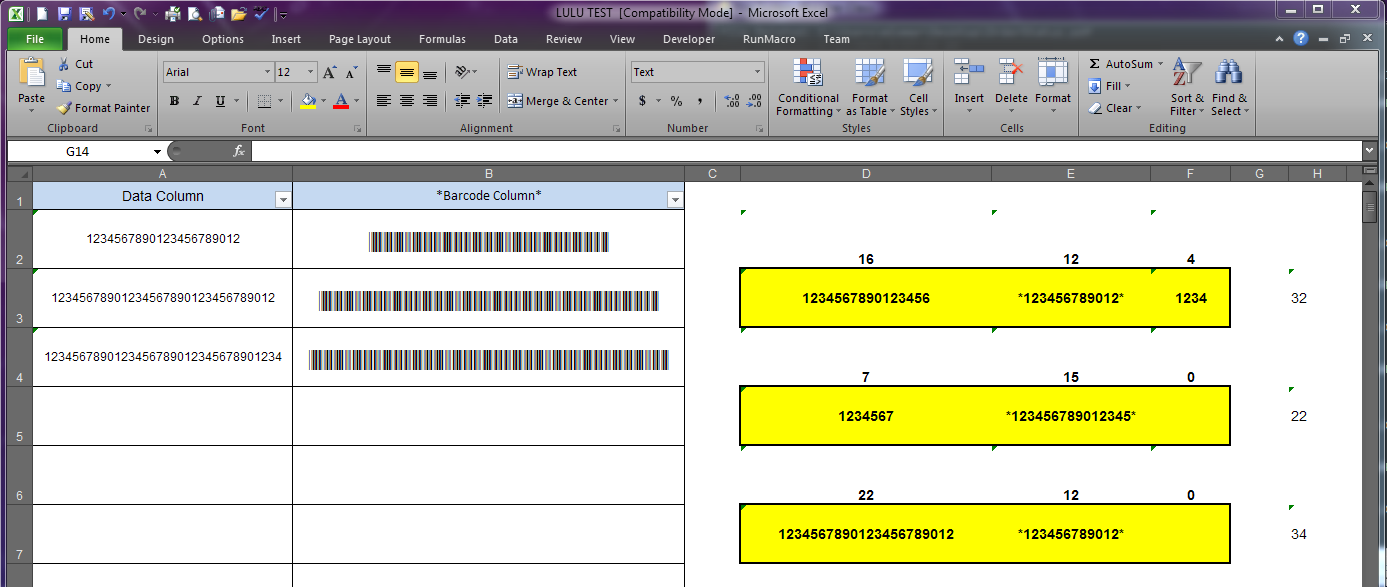This screenshot has width=1387, height=587.
Task: Click the New blank document icon
Action: click(x=43, y=13)
